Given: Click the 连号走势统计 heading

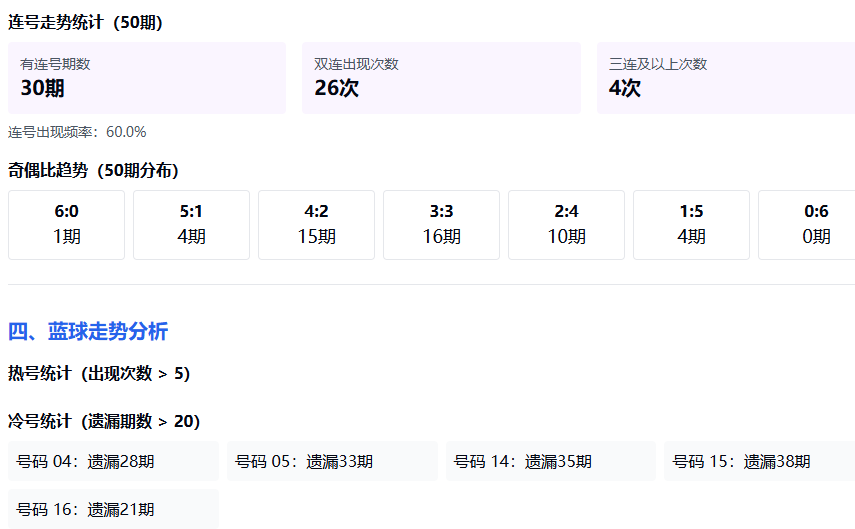Looking at the screenshot, I should coord(85,22).
